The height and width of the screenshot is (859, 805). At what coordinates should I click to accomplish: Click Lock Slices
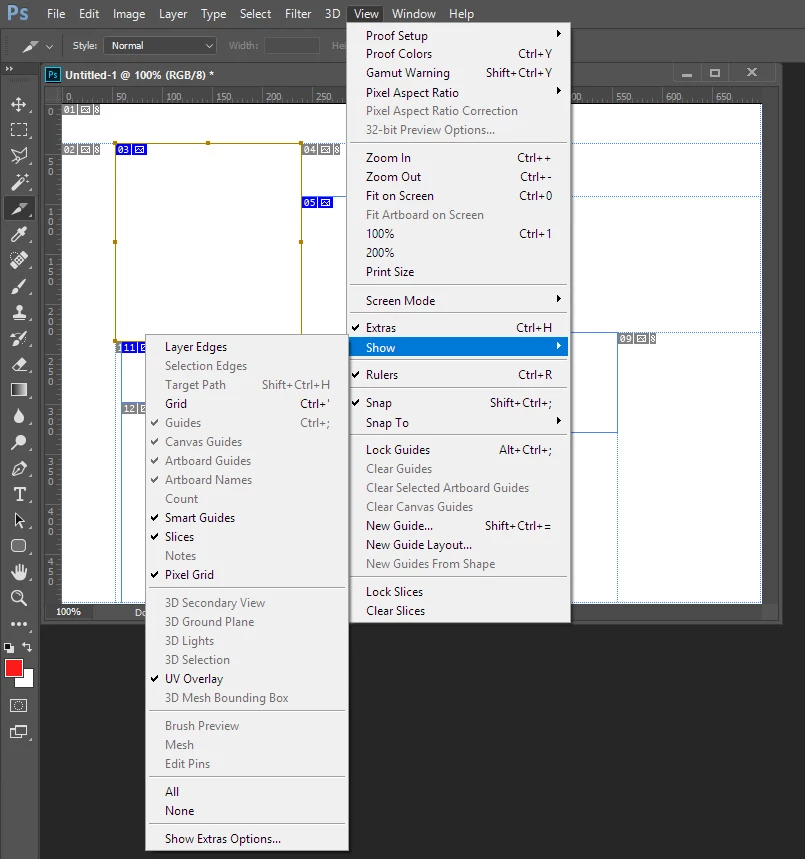[458, 592]
